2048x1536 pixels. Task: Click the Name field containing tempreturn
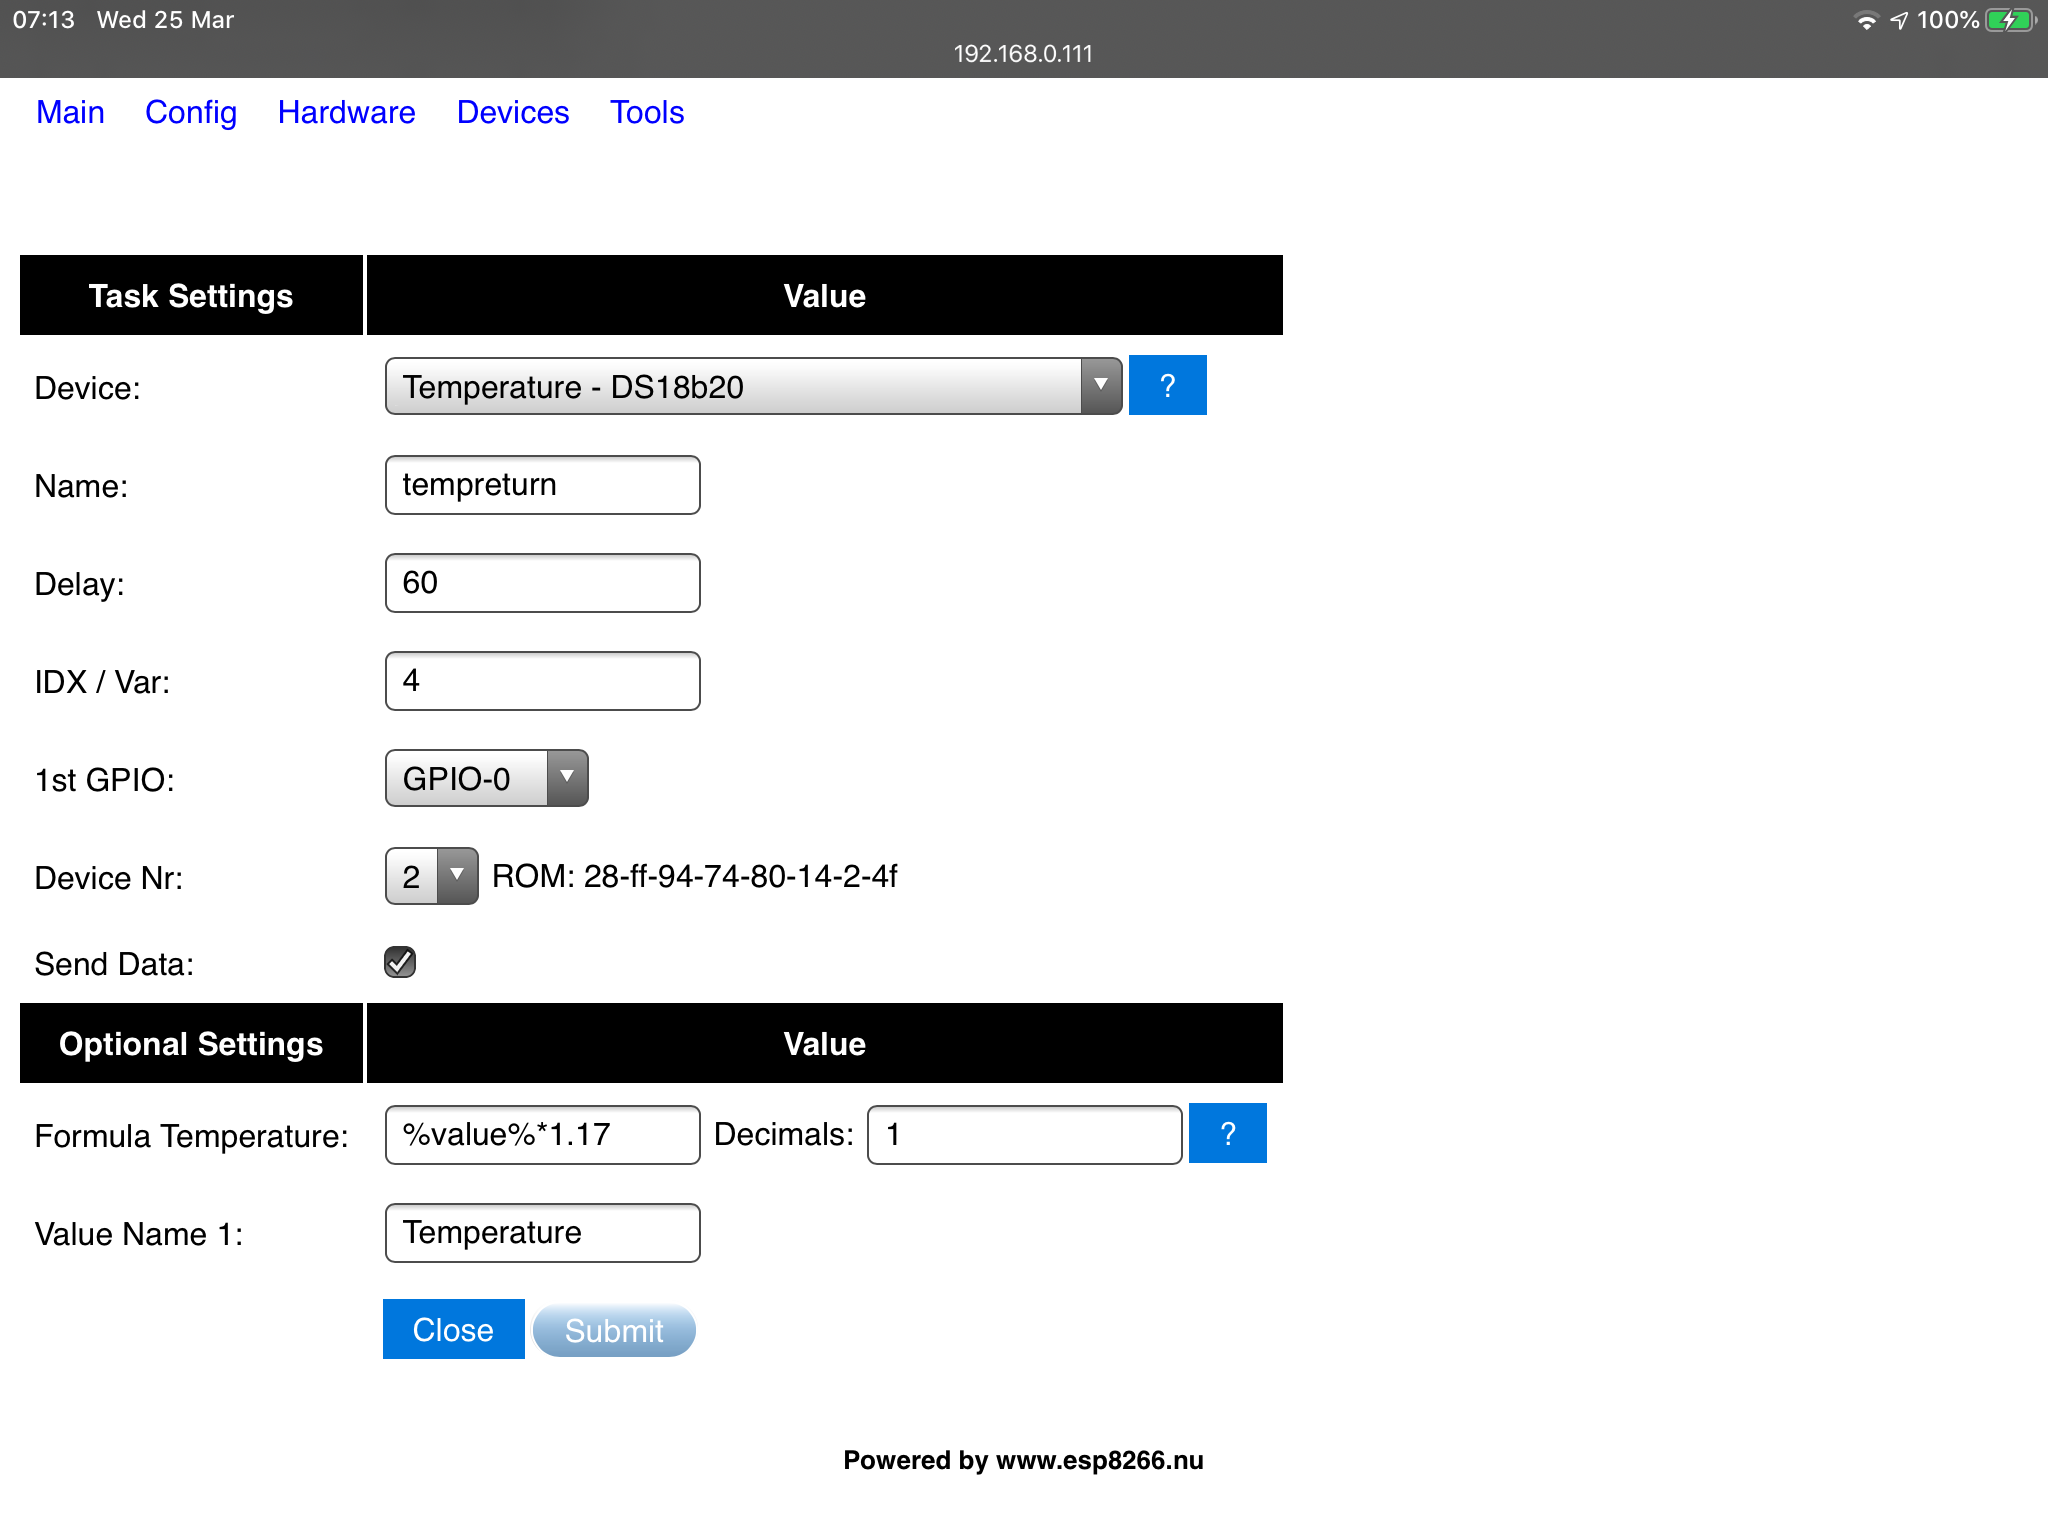(x=542, y=485)
